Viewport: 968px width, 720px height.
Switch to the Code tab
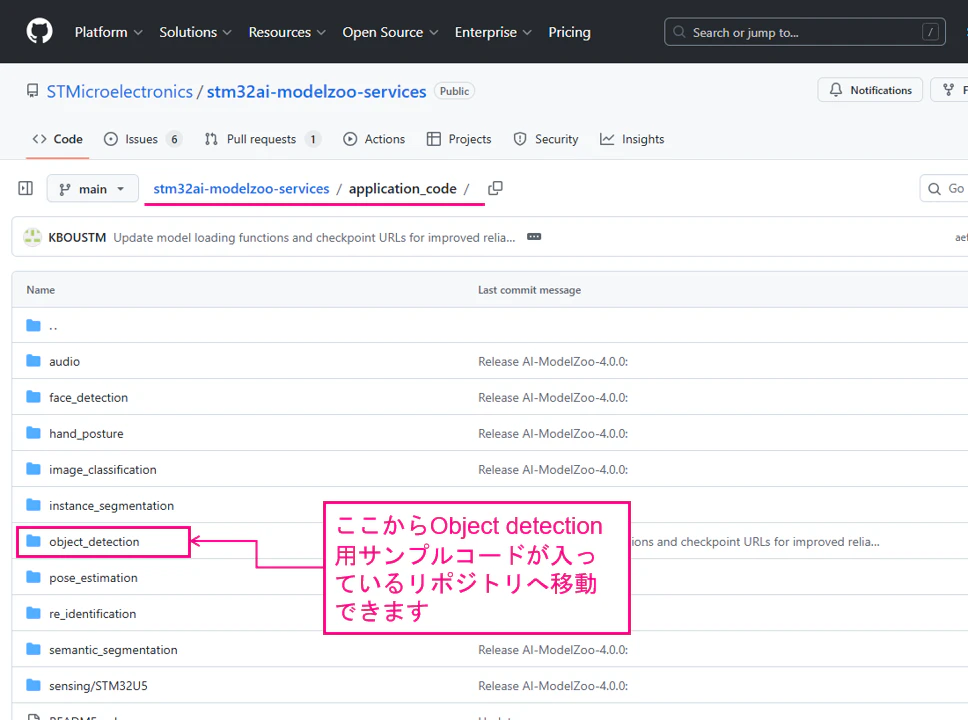click(57, 139)
